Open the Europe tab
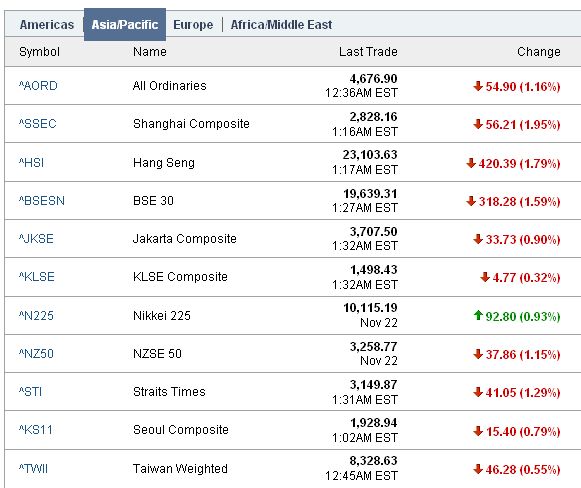Viewport: 581px width, 488px height. pos(193,25)
